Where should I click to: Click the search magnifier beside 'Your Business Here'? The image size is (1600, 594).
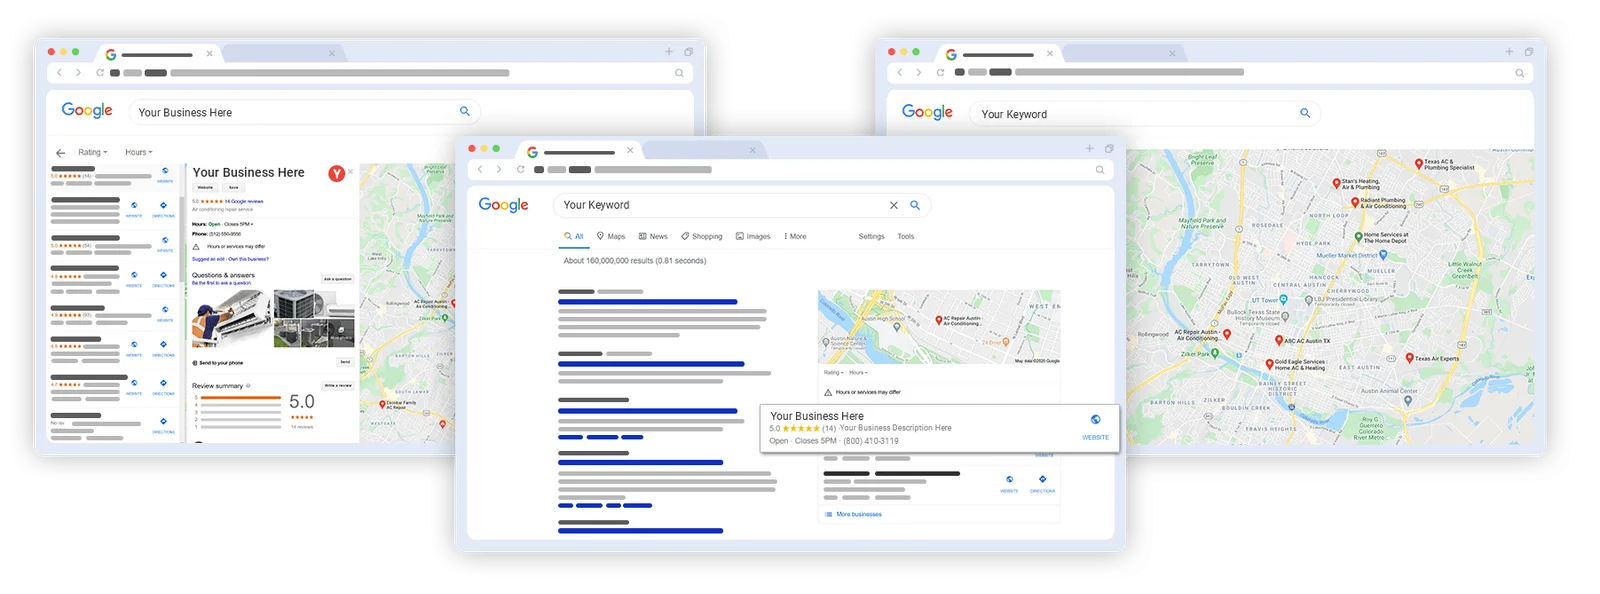[x=465, y=112]
